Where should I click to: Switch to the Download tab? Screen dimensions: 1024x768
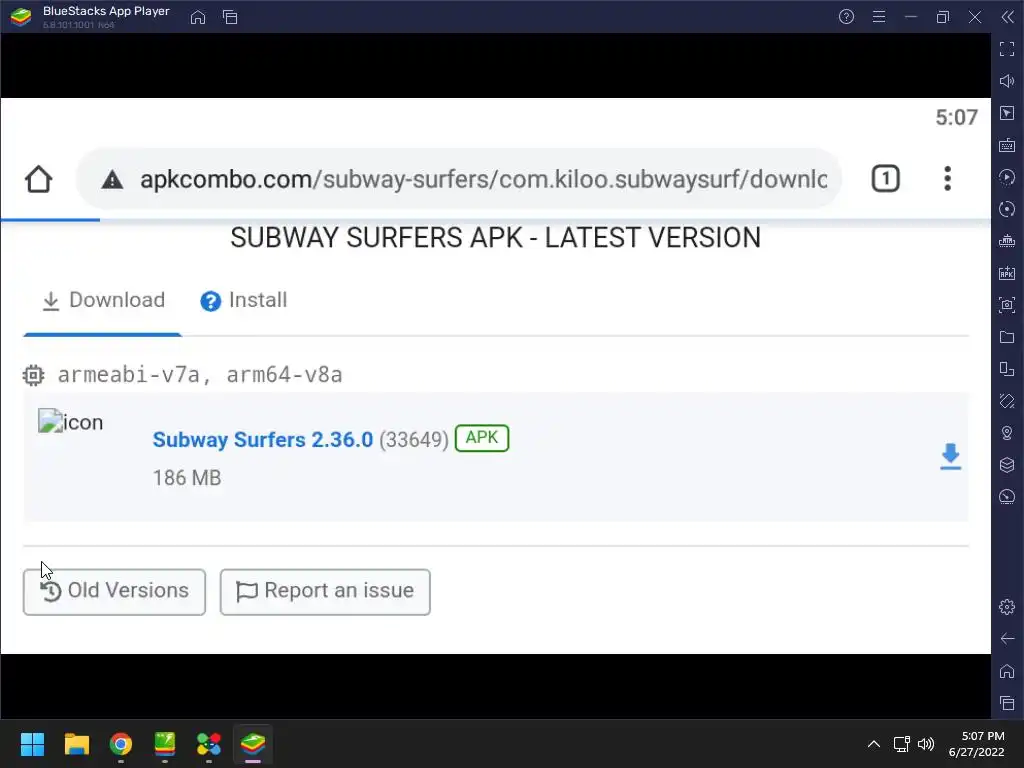point(103,300)
